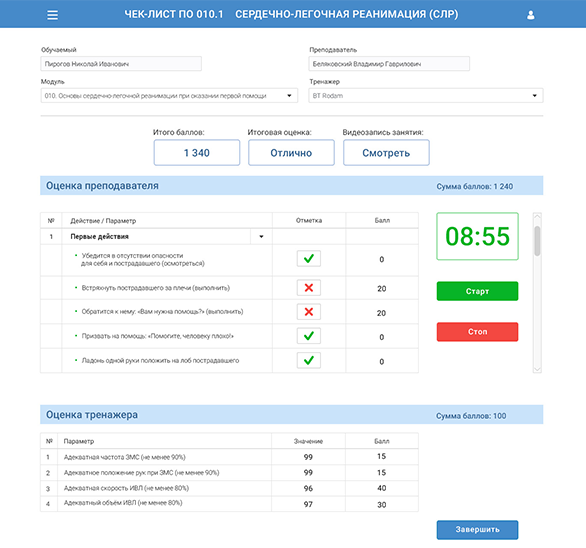Click the checklist scrollbar thumb
Screen dimensions: 586x548
[537, 241]
